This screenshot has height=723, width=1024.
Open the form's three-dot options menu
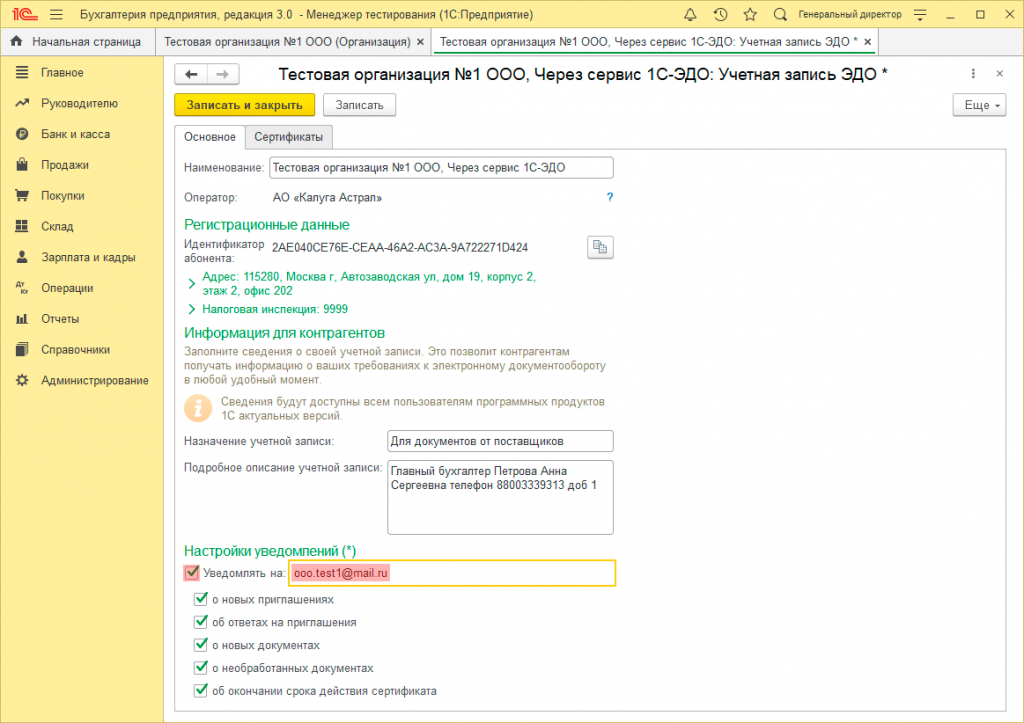973,74
